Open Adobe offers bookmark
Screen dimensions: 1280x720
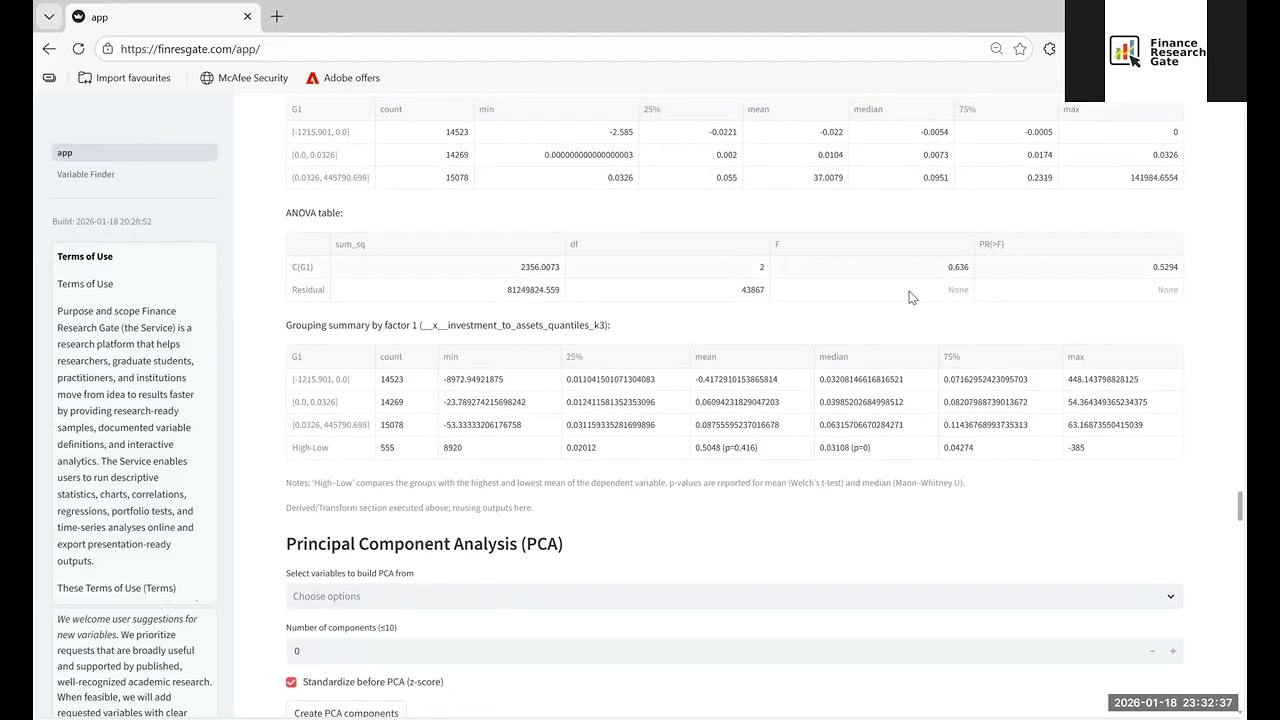(x=343, y=78)
